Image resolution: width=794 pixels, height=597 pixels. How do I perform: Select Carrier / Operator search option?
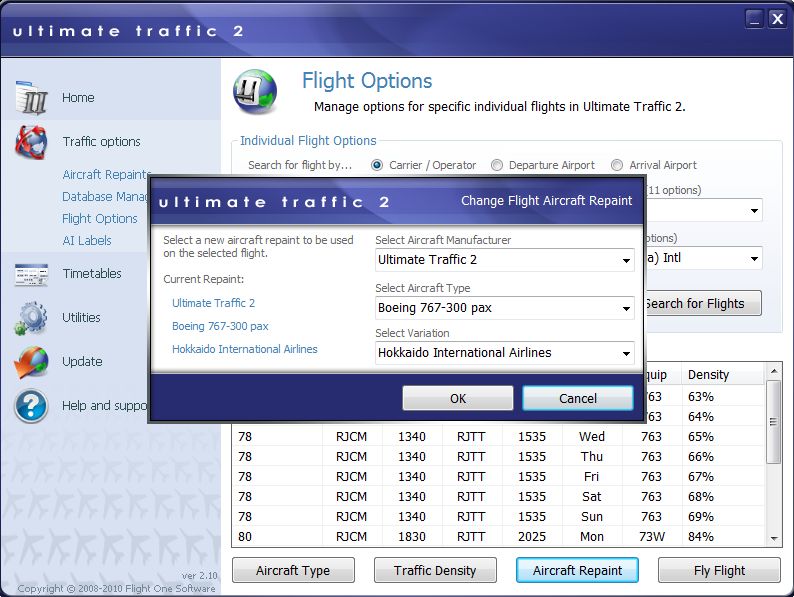pos(377,165)
